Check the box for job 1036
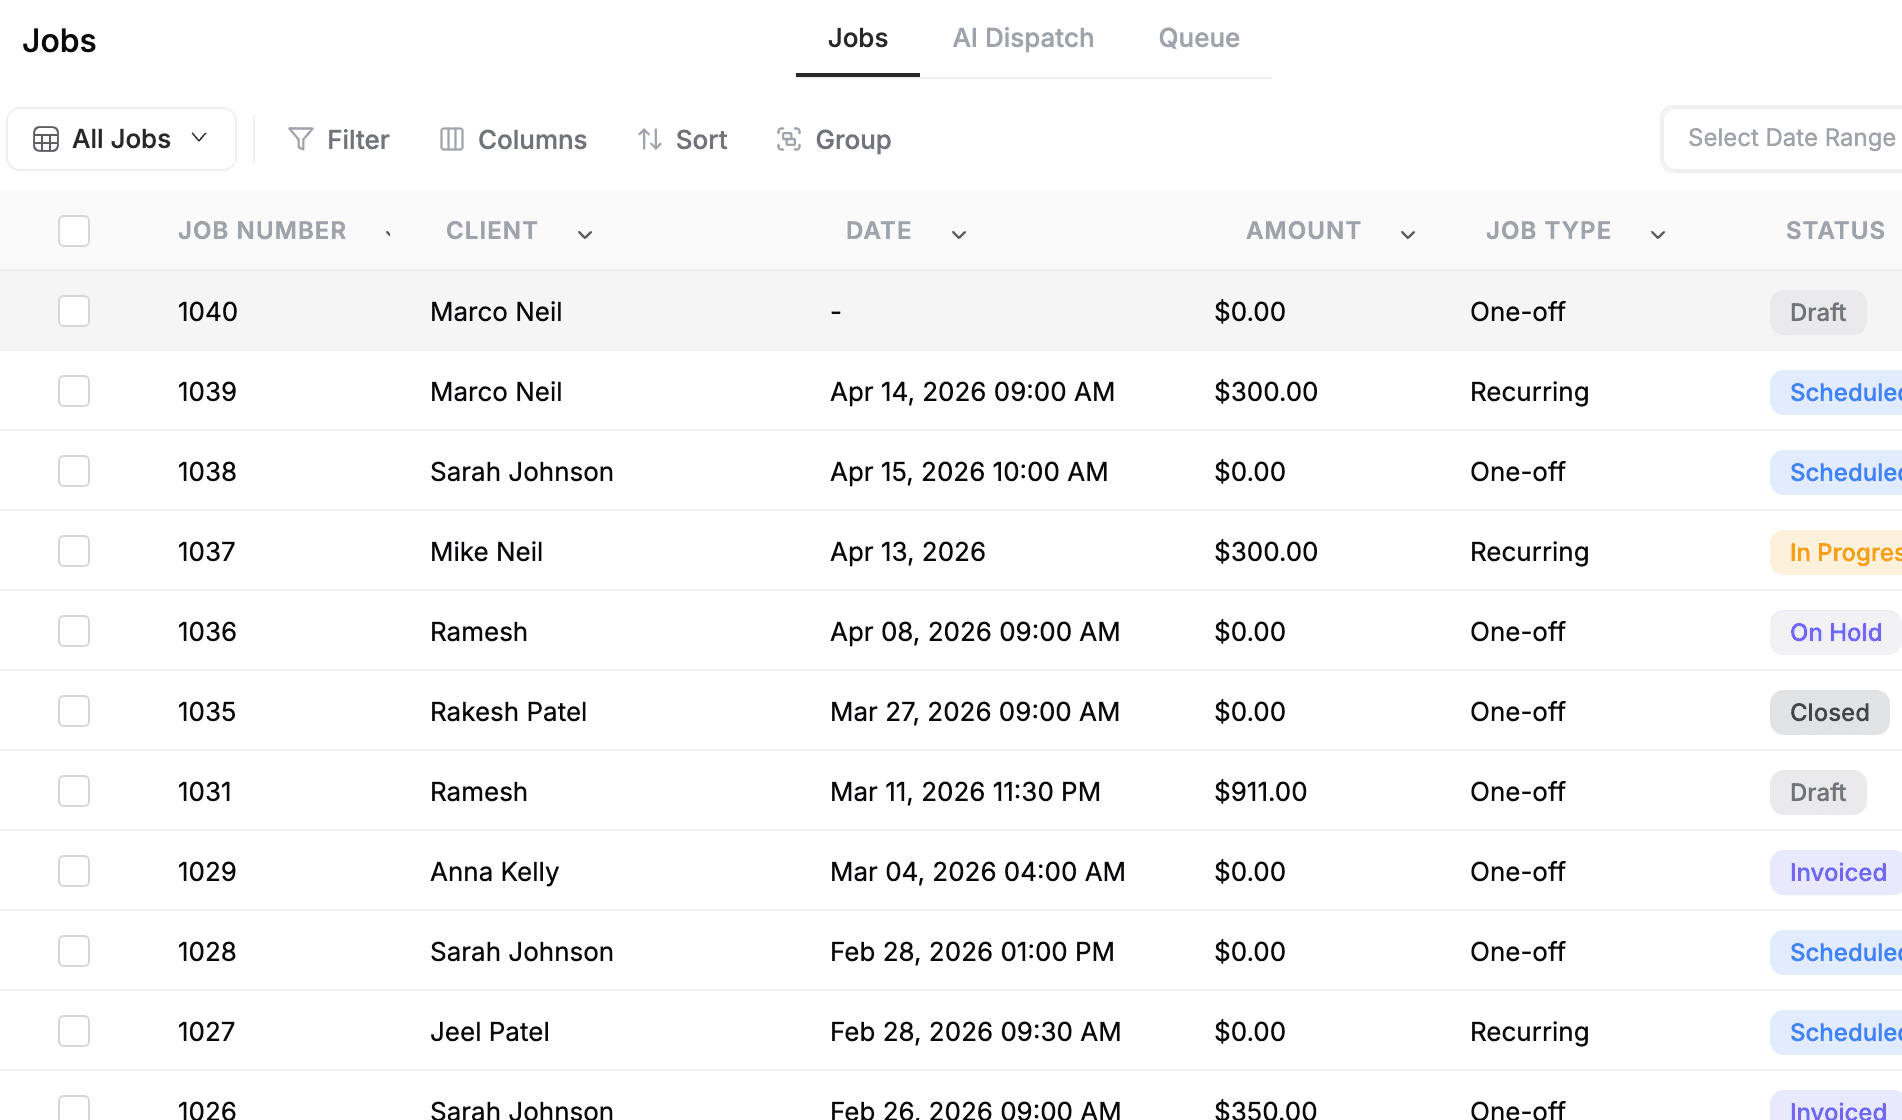This screenshot has width=1902, height=1120. (x=74, y=631)
